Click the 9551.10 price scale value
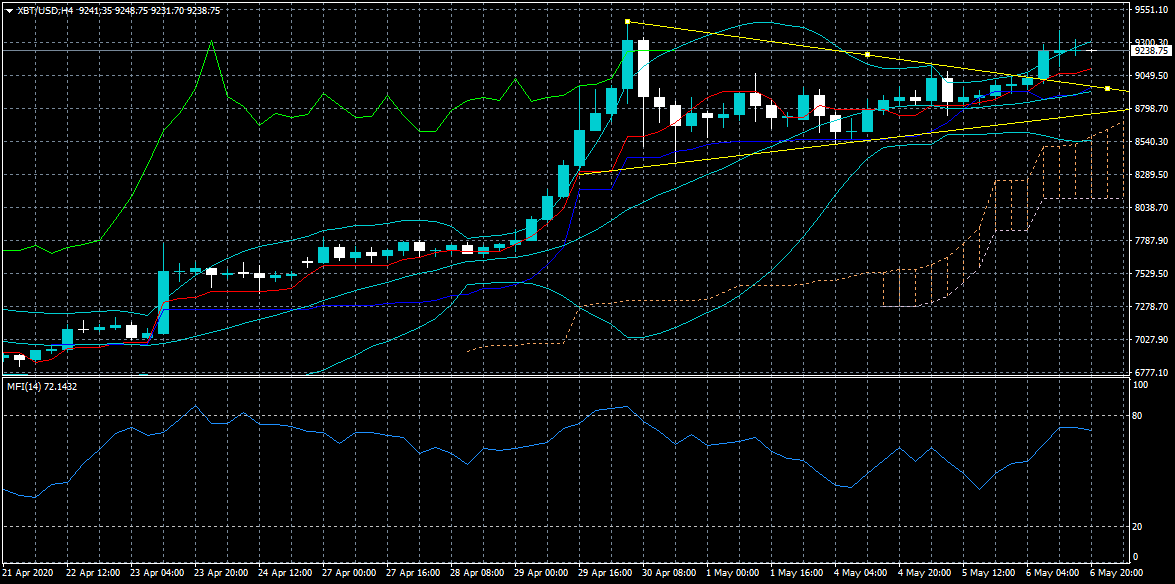Screen dimensions: 1175x584 pyautogui.click(x=1150, y=10)
